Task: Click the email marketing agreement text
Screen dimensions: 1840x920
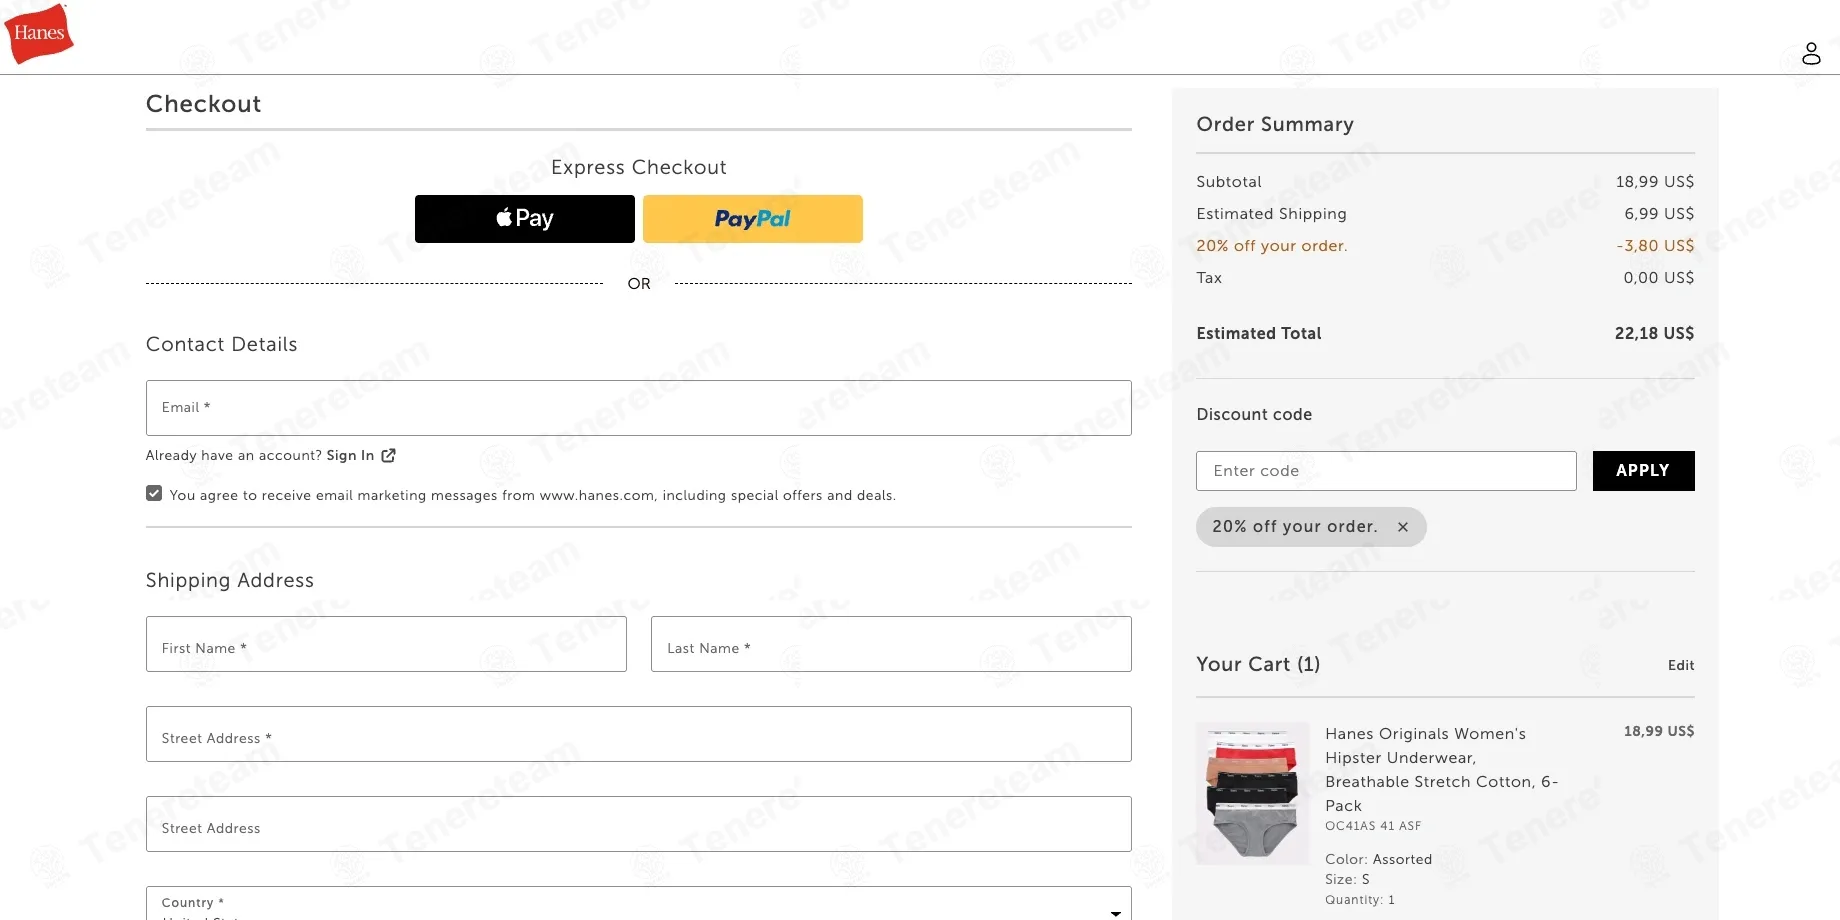Action: pyautogui.click(x=533, y=495)
